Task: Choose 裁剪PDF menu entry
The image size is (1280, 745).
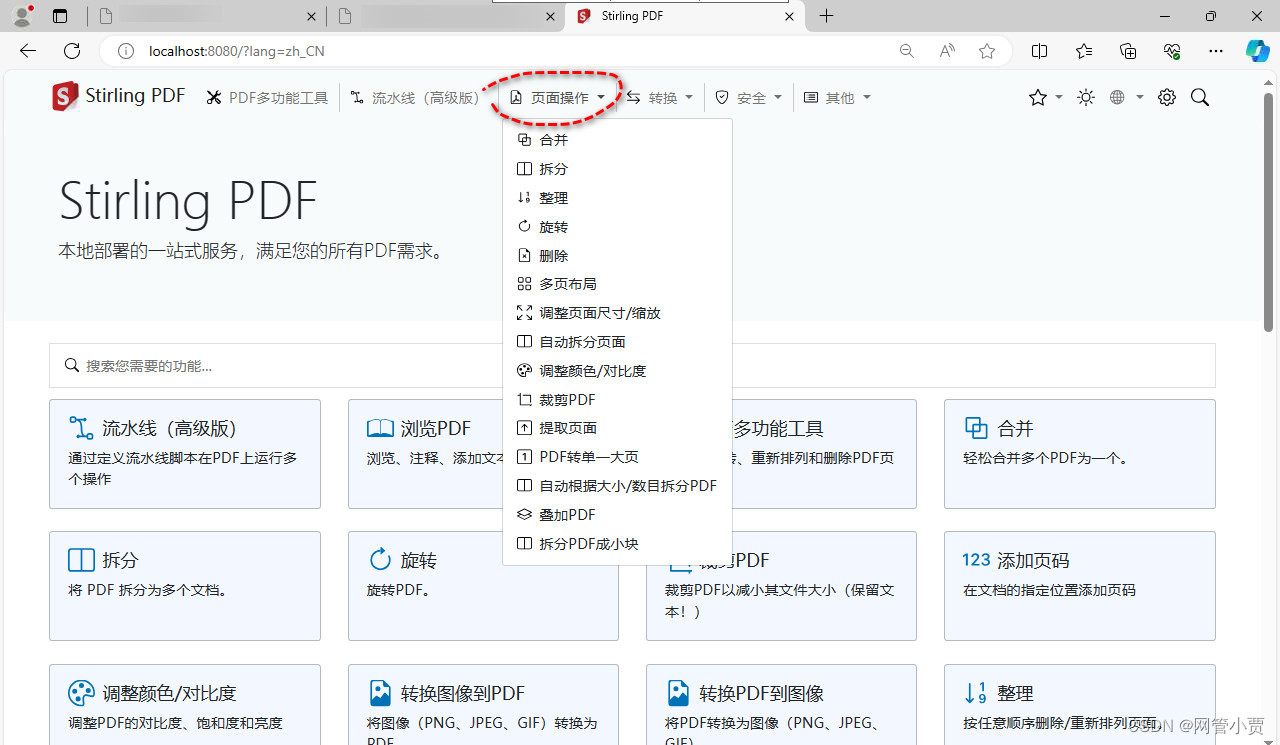Action: point(617,400)
